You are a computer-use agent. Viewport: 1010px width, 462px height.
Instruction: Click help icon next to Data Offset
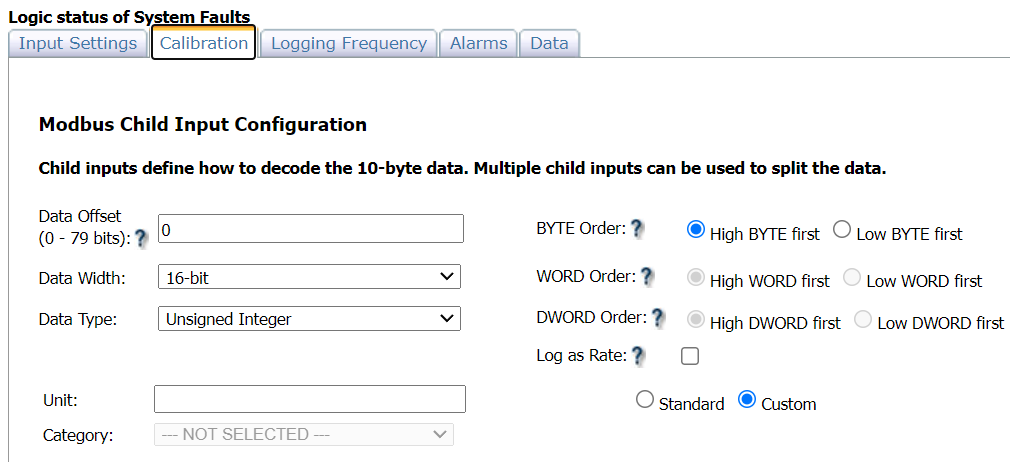141,238
